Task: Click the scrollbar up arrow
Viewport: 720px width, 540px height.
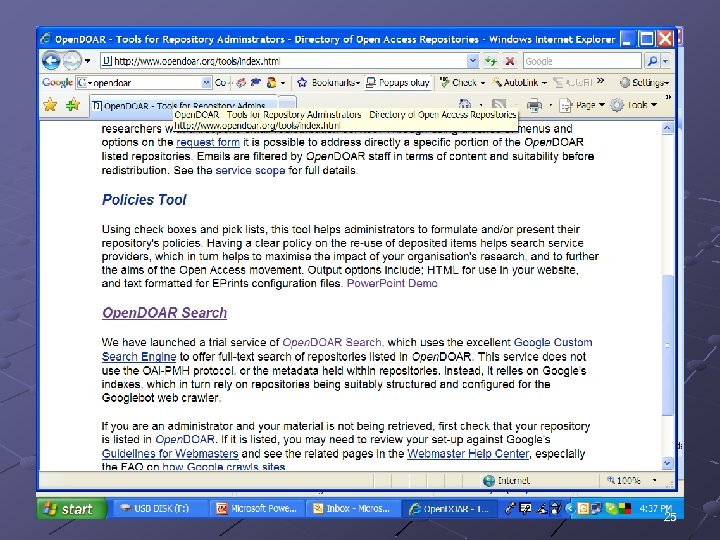Action: point(667,129)
